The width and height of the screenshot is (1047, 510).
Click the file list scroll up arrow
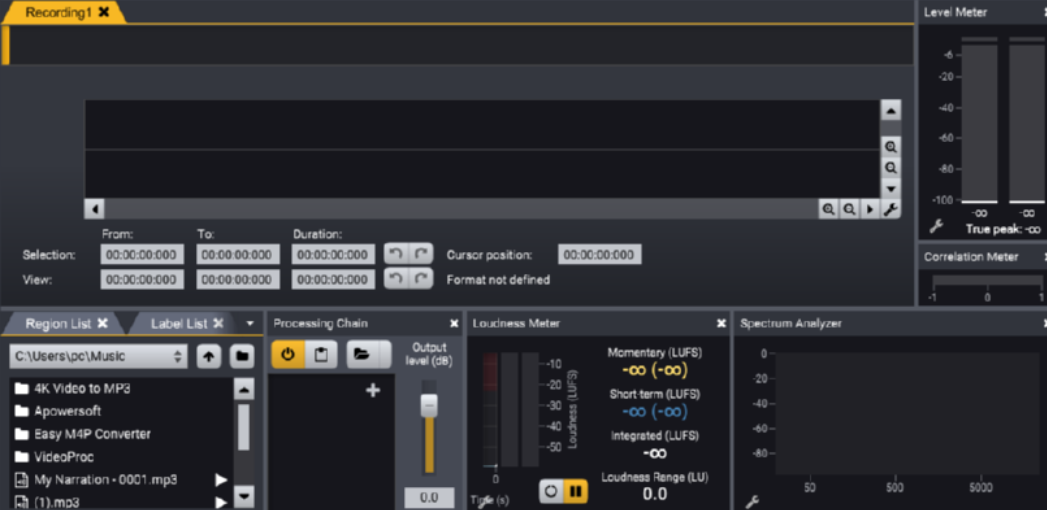click(x=244, y=389)
